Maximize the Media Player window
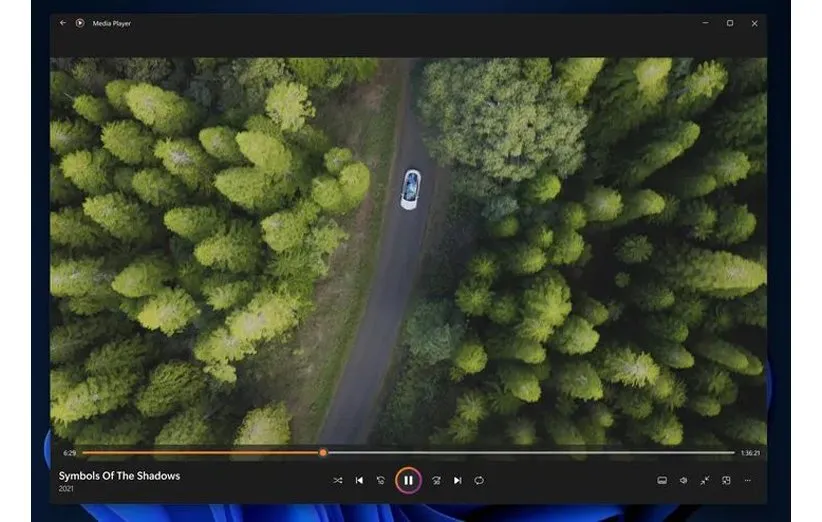 (729, 23)
